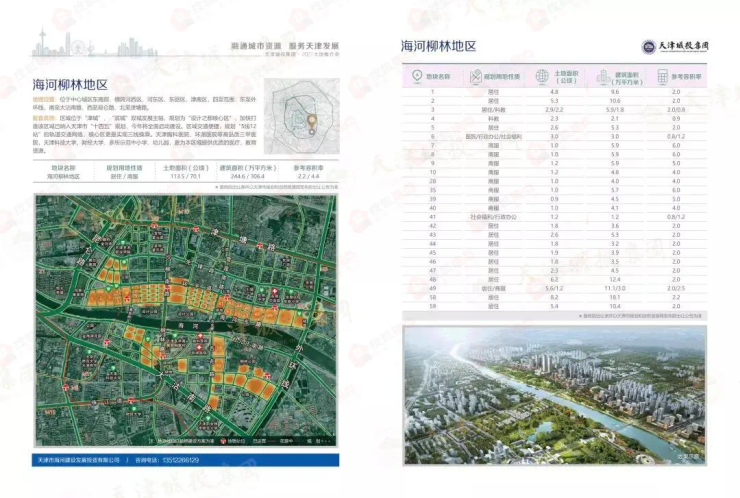Click the slogan 融通城市资源 服务天津发展
Image resolution: width=740 pixels, height=498 pixels.
[x=285, y=46]
